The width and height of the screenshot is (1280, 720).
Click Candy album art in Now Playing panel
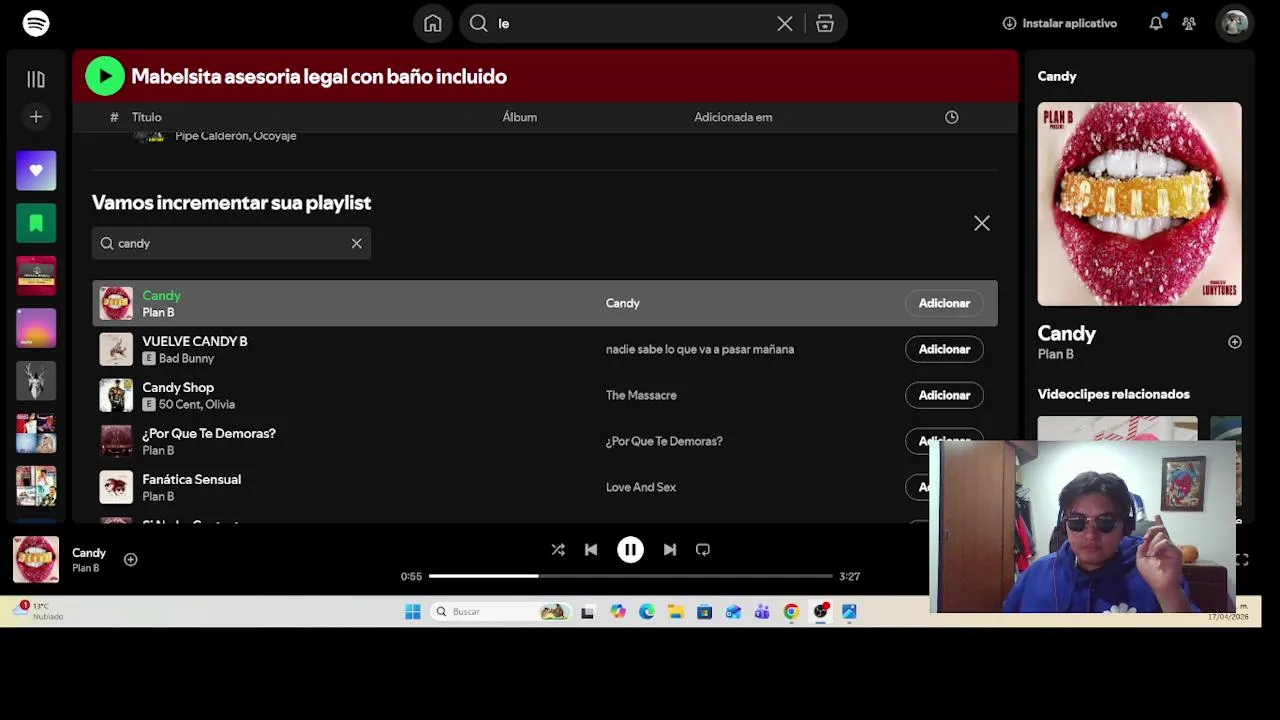point(1139,204)
